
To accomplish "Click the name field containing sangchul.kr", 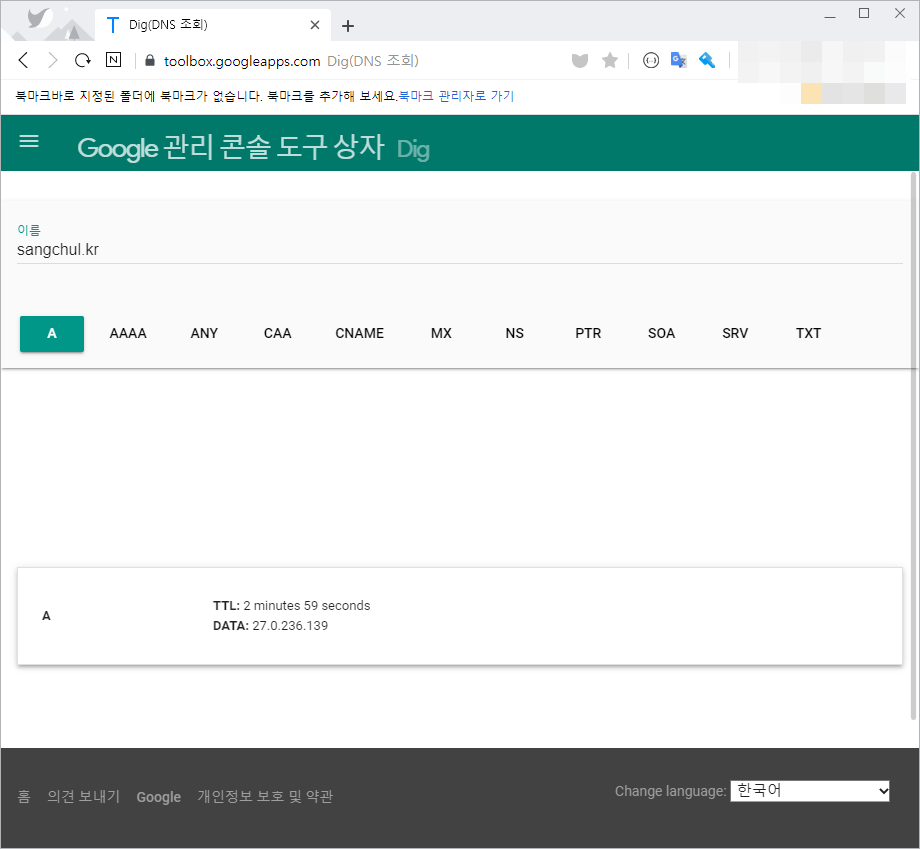I will point(459,250).
